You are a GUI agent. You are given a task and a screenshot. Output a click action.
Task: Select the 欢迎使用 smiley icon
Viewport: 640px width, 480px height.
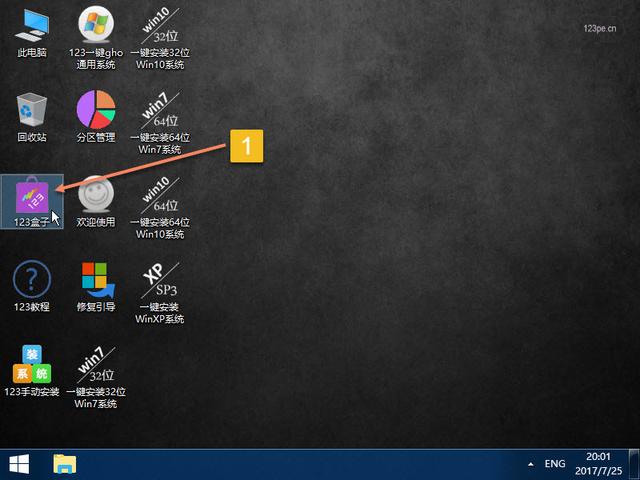tap(96, 202)
